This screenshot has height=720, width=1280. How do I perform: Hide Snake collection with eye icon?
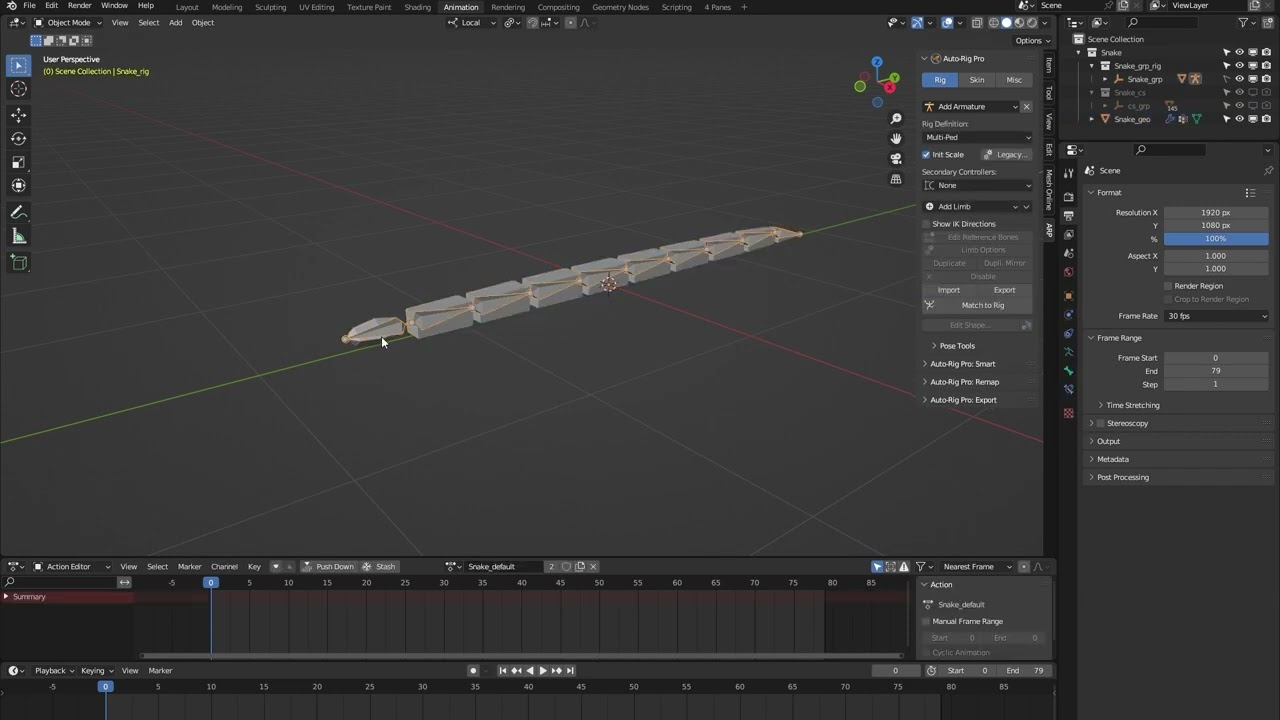(x=1239, y=53)
